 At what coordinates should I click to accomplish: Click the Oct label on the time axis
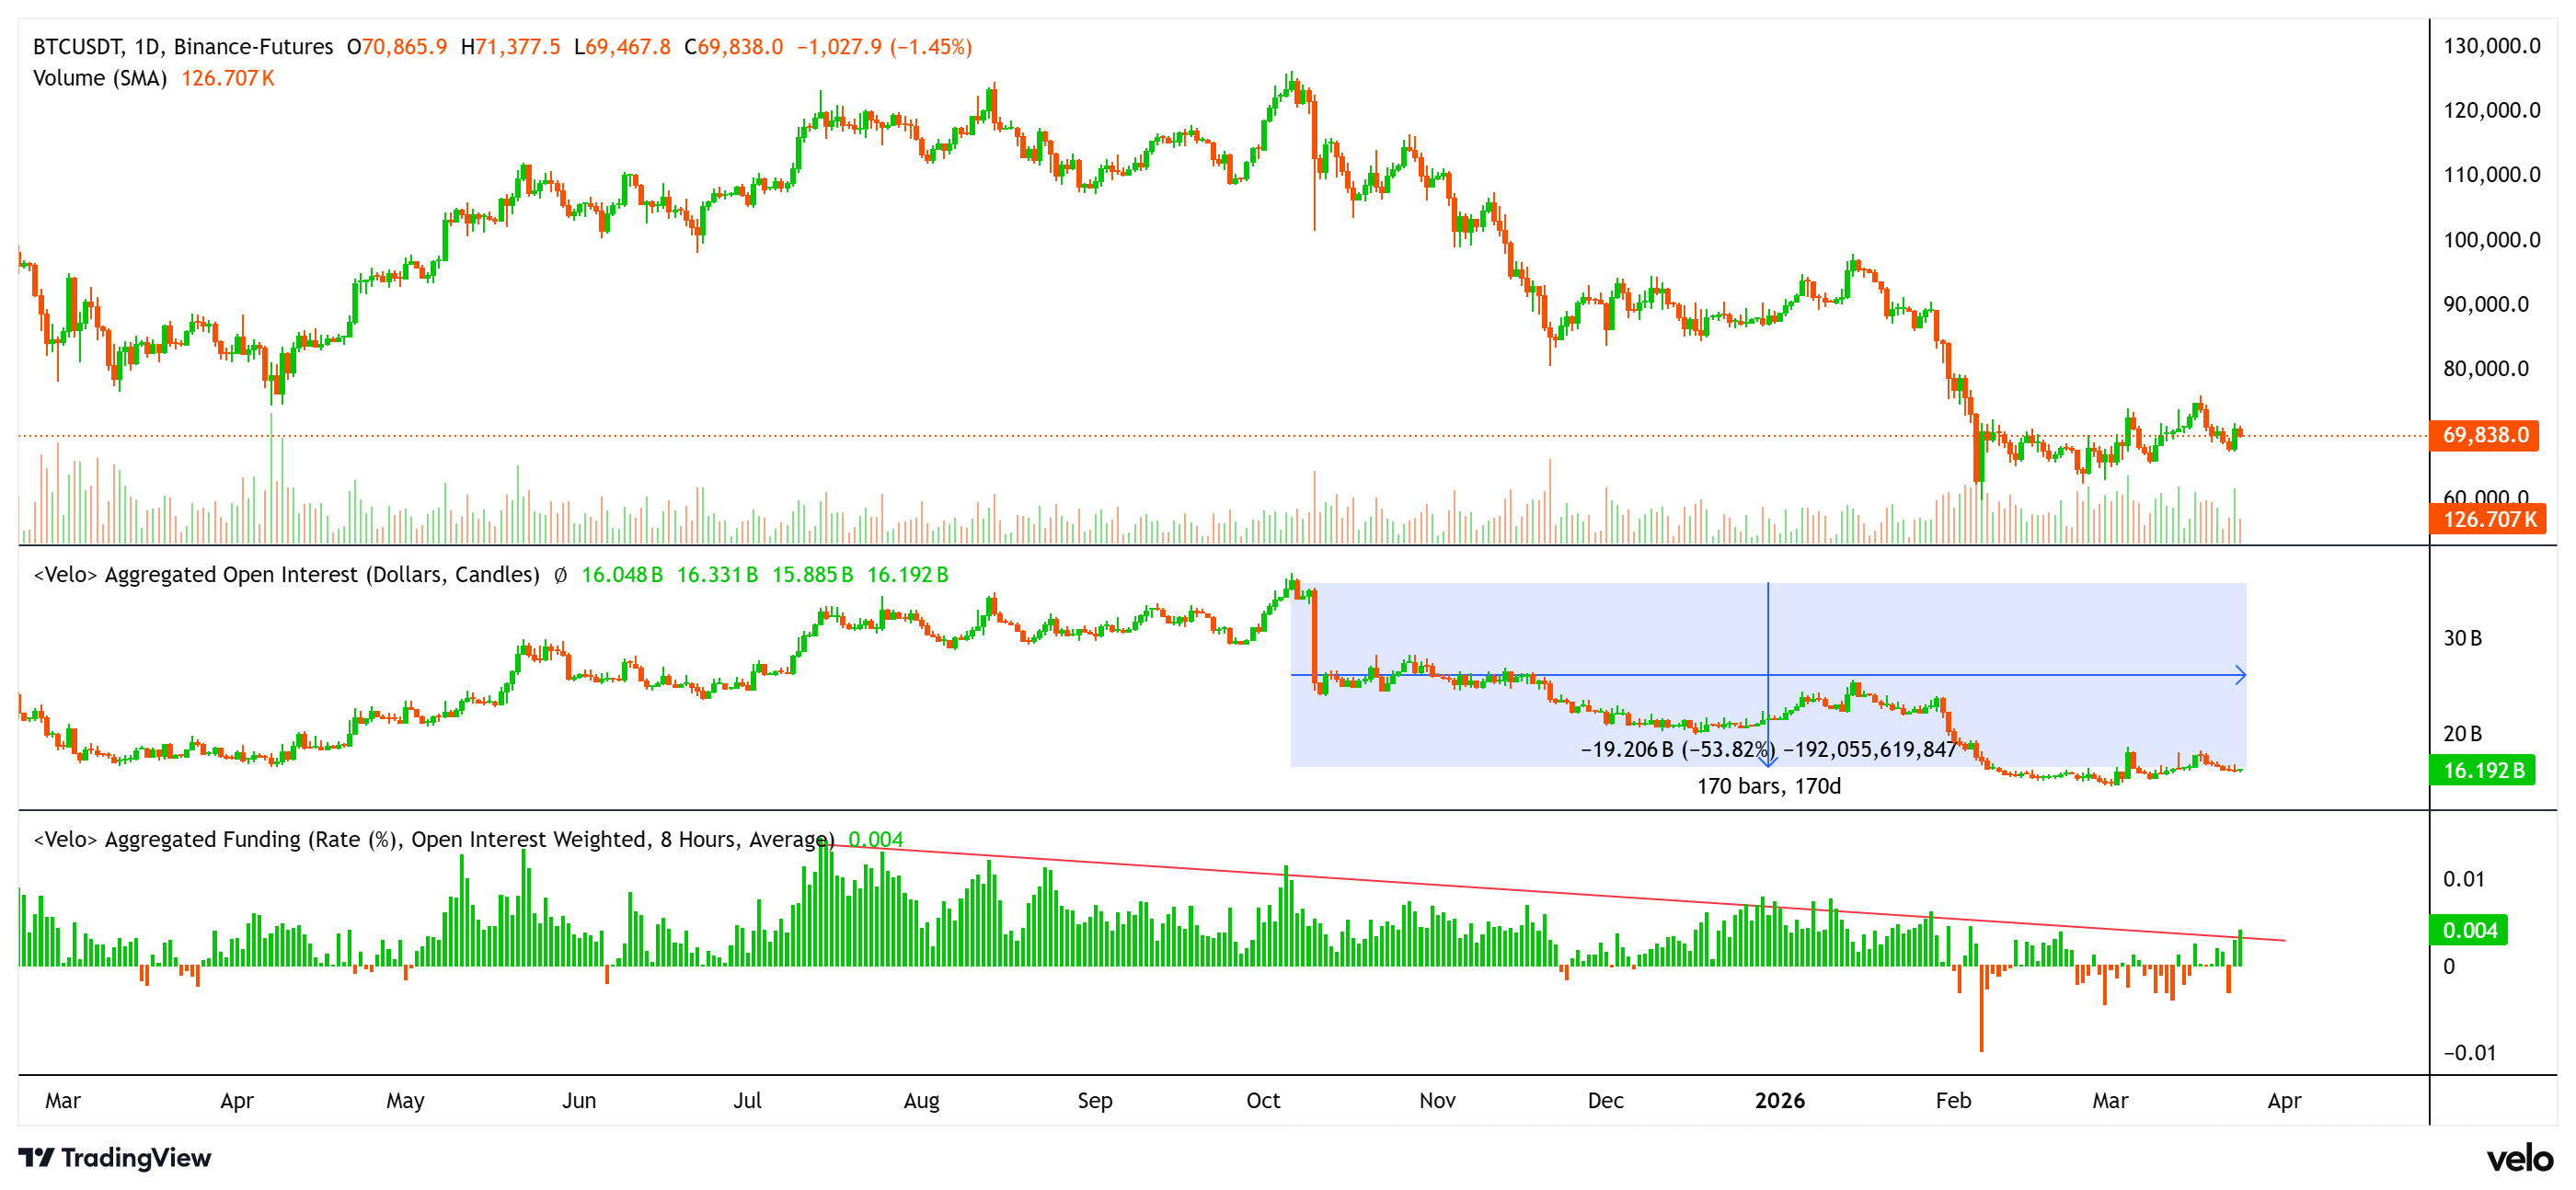tap(1263, 1101)
